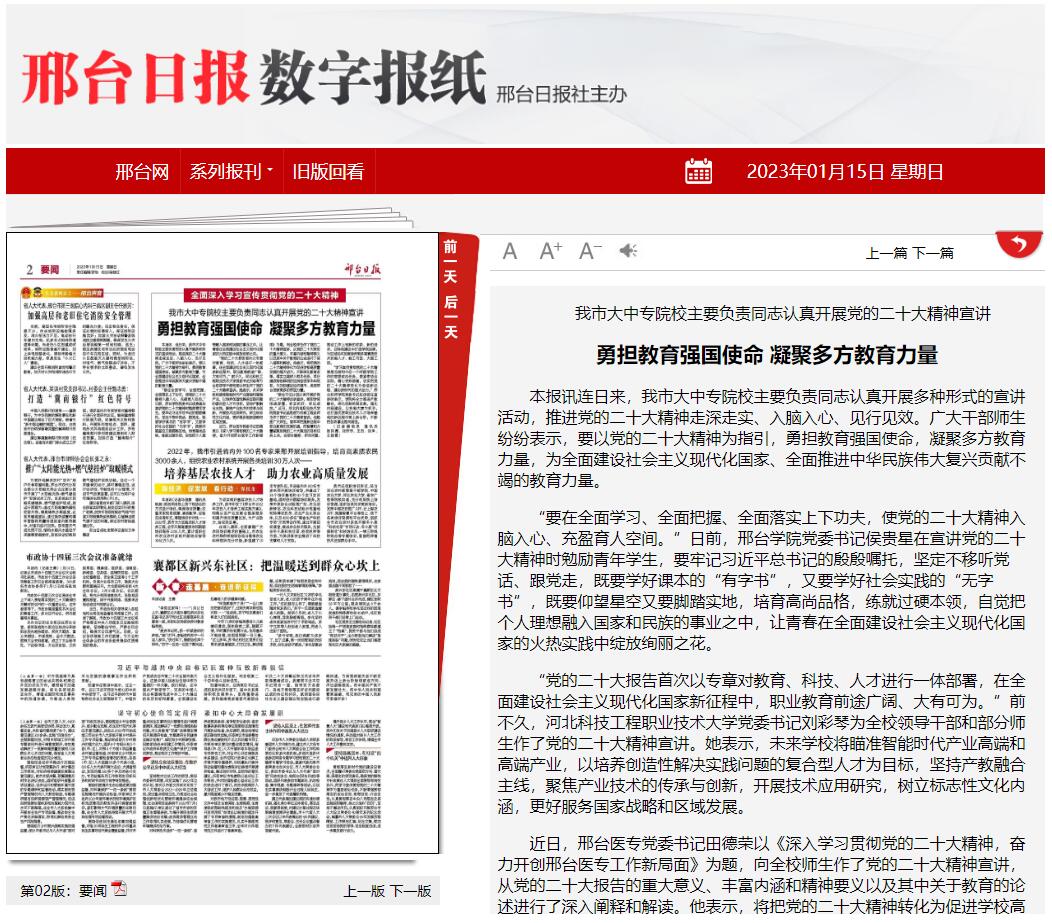Screen dimensions: 1052x923
Task: Open the calendar date picker icon
Action: 699,171
